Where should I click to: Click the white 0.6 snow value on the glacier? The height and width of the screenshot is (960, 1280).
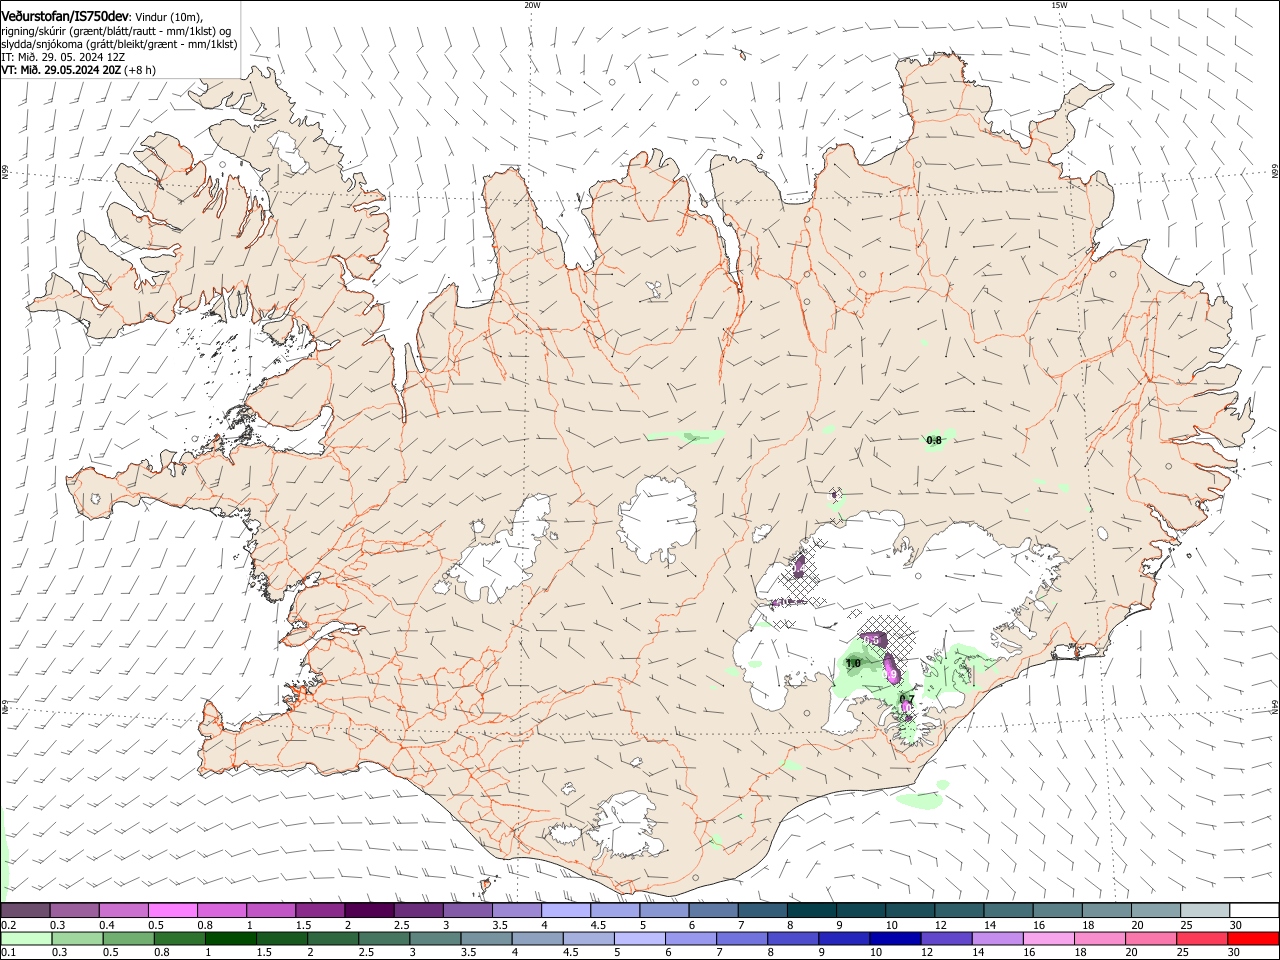coord(870,640)
